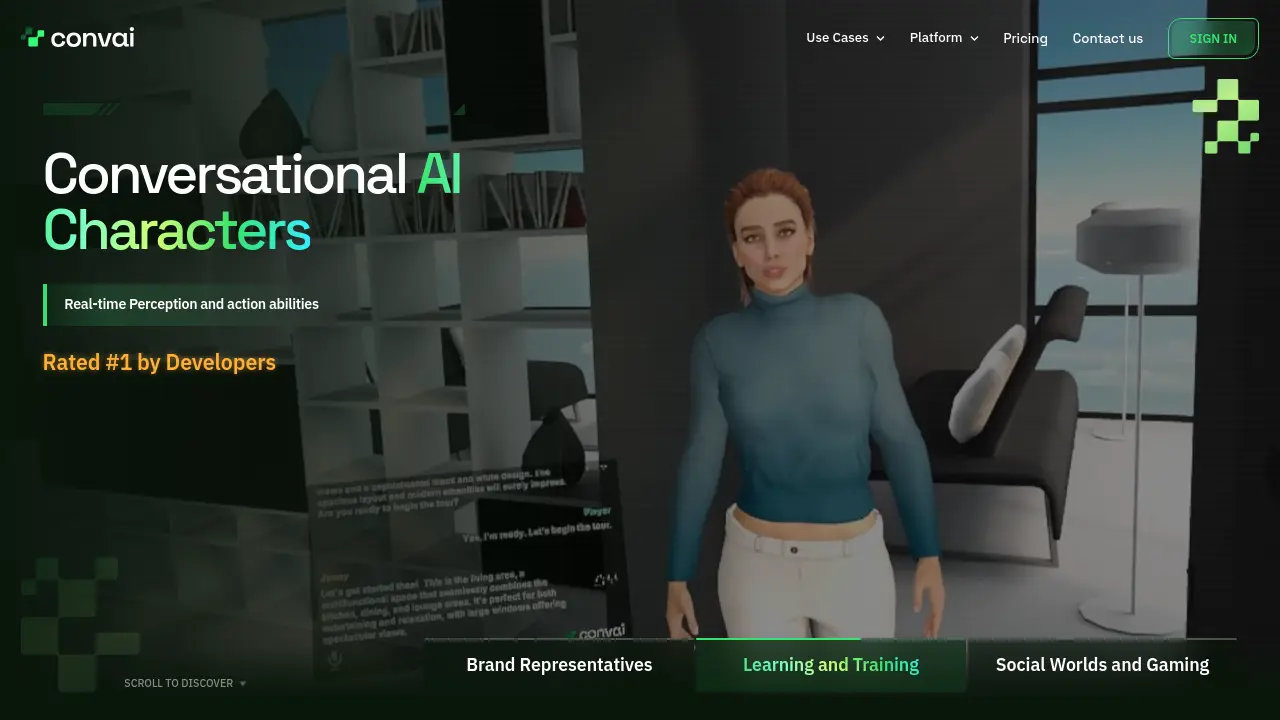Click the Convai watermark inside the demo video
The image size is (1280, 720).
click(x=598, y=632)
